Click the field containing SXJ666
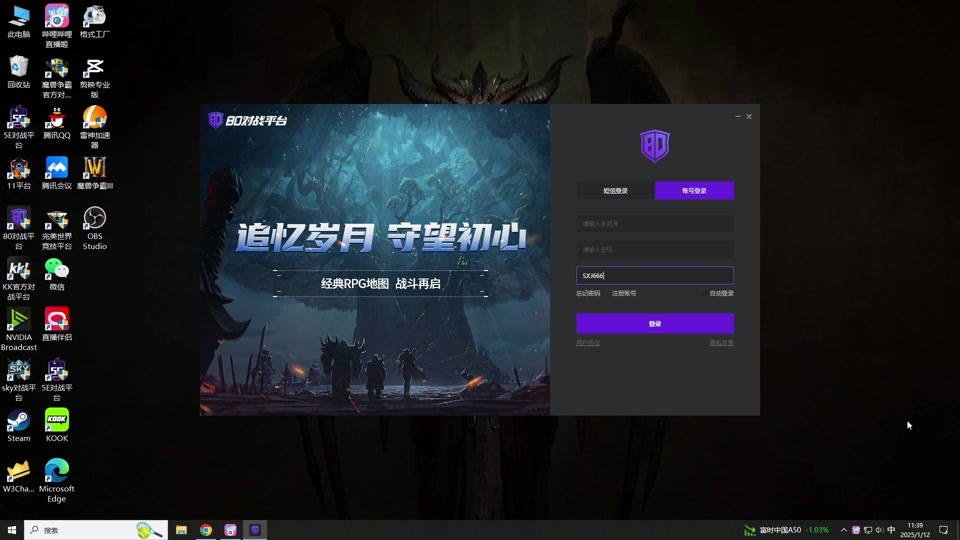Screen dimensions: 960x540 click(x=654, y=276)
